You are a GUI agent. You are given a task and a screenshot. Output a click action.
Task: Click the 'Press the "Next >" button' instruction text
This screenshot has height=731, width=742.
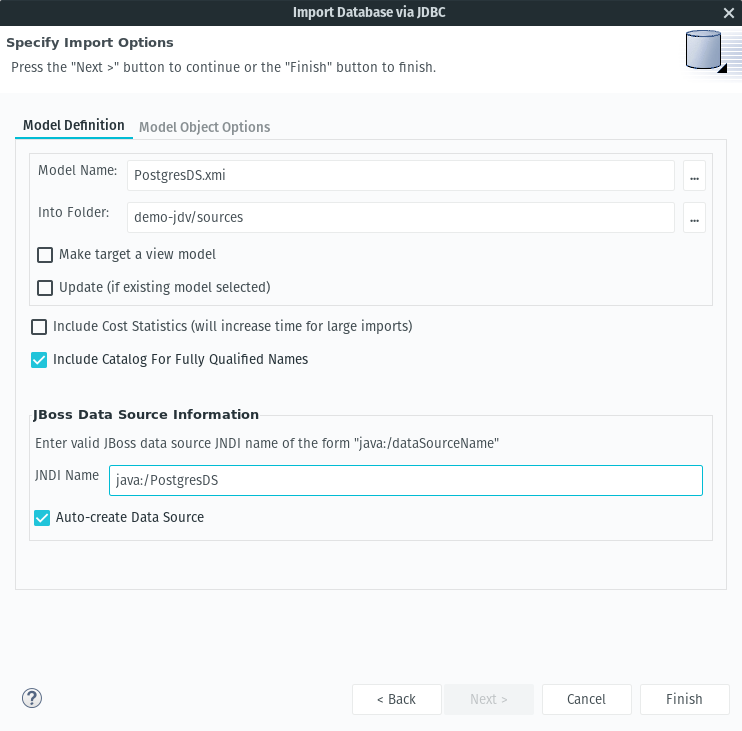[x=223, y=67]
